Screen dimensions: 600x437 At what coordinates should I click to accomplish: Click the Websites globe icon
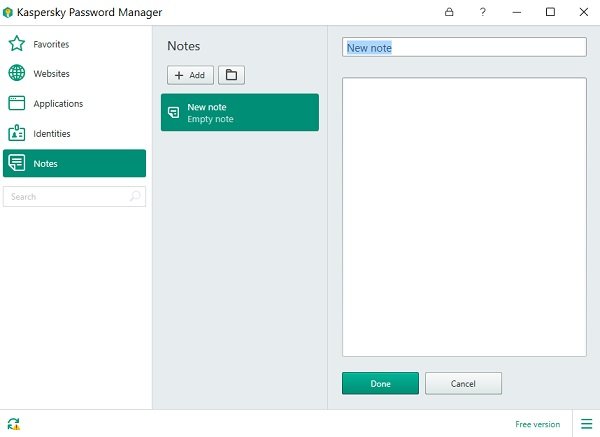point(16,73)
